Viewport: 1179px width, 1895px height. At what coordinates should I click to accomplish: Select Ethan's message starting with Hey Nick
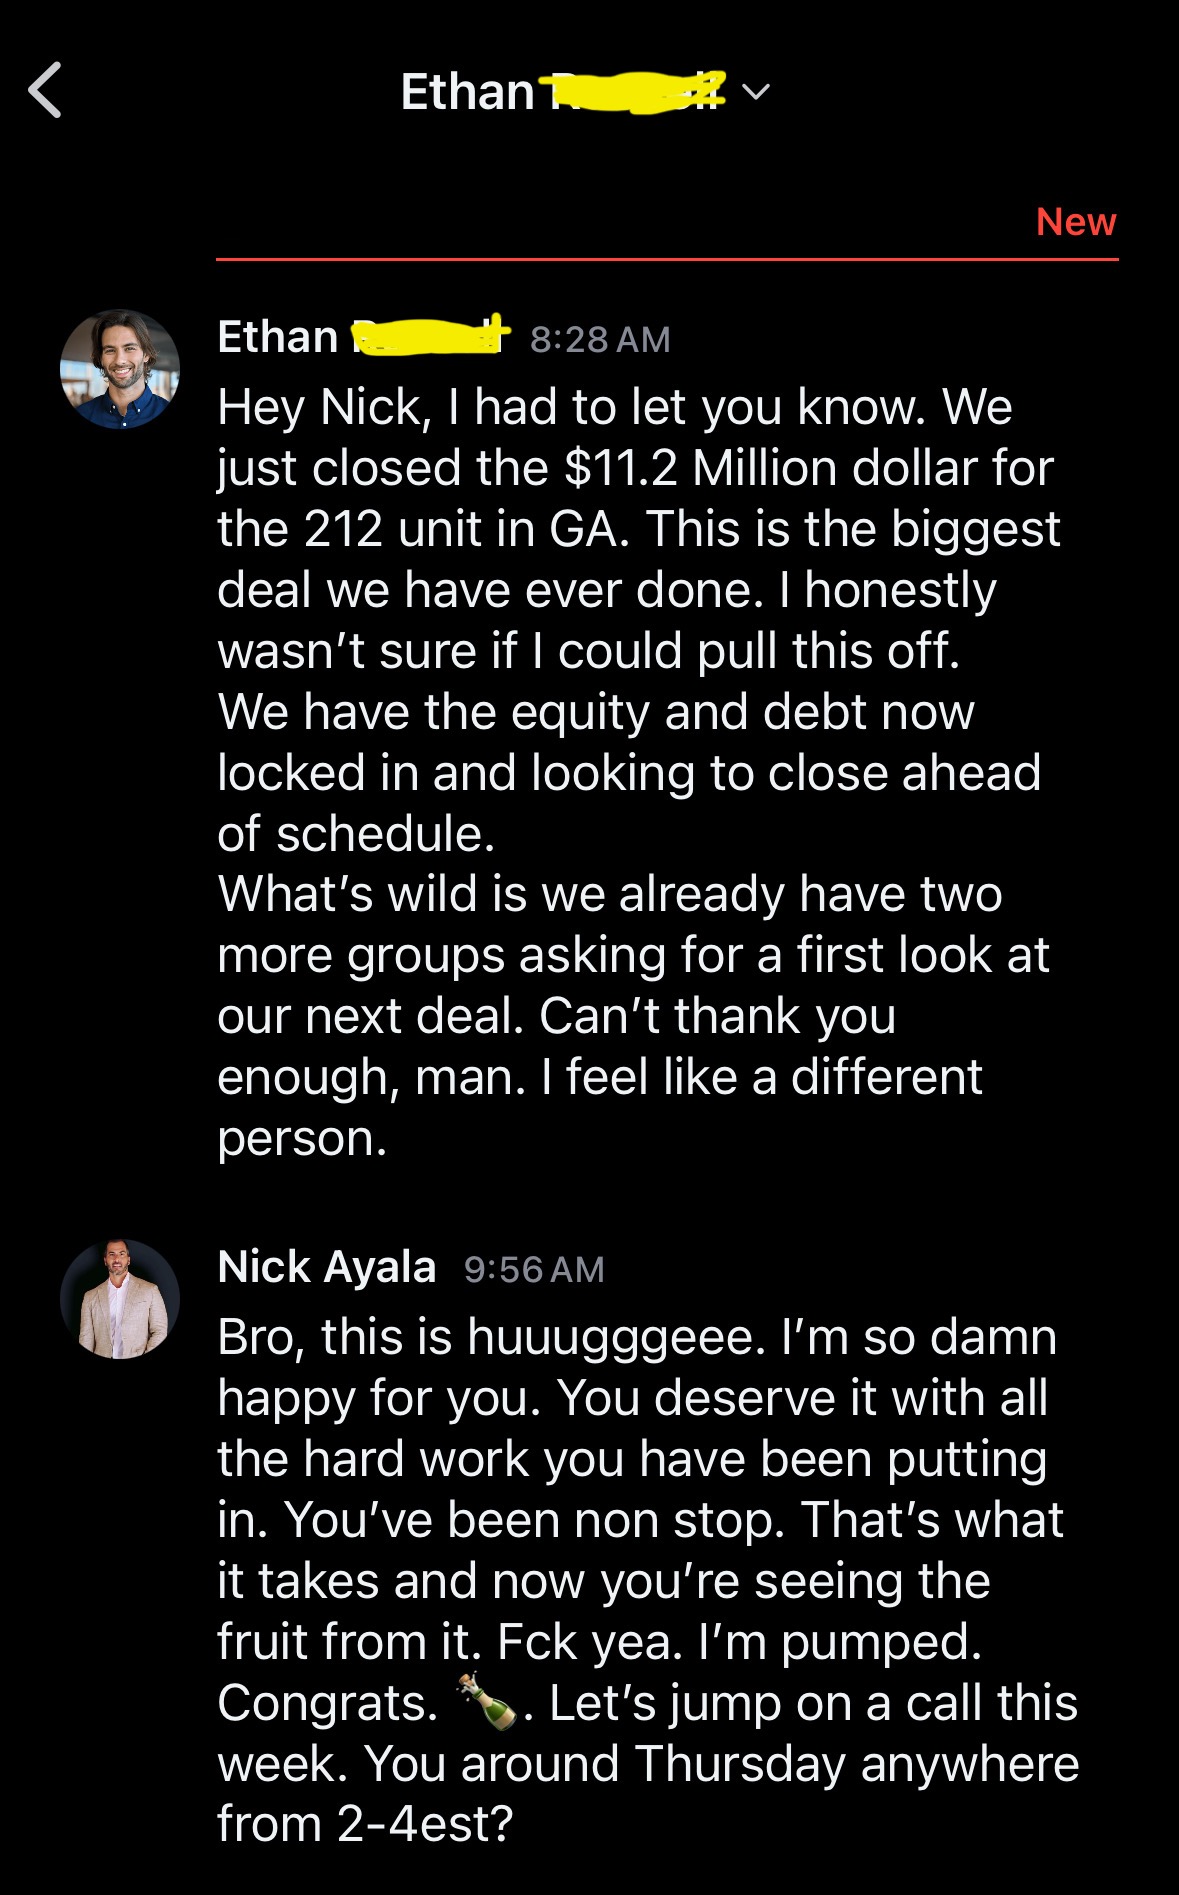pyautogui.click(x=638, y=773)
